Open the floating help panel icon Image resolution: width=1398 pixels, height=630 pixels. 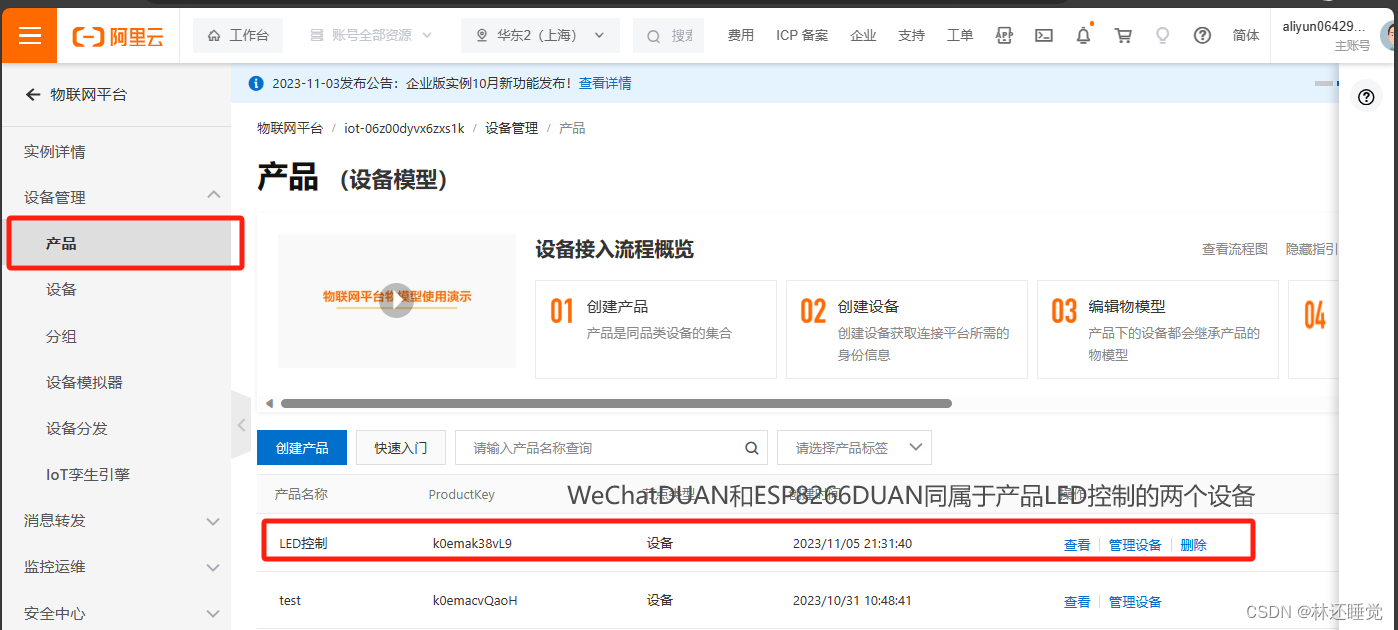coord(1366,96)
